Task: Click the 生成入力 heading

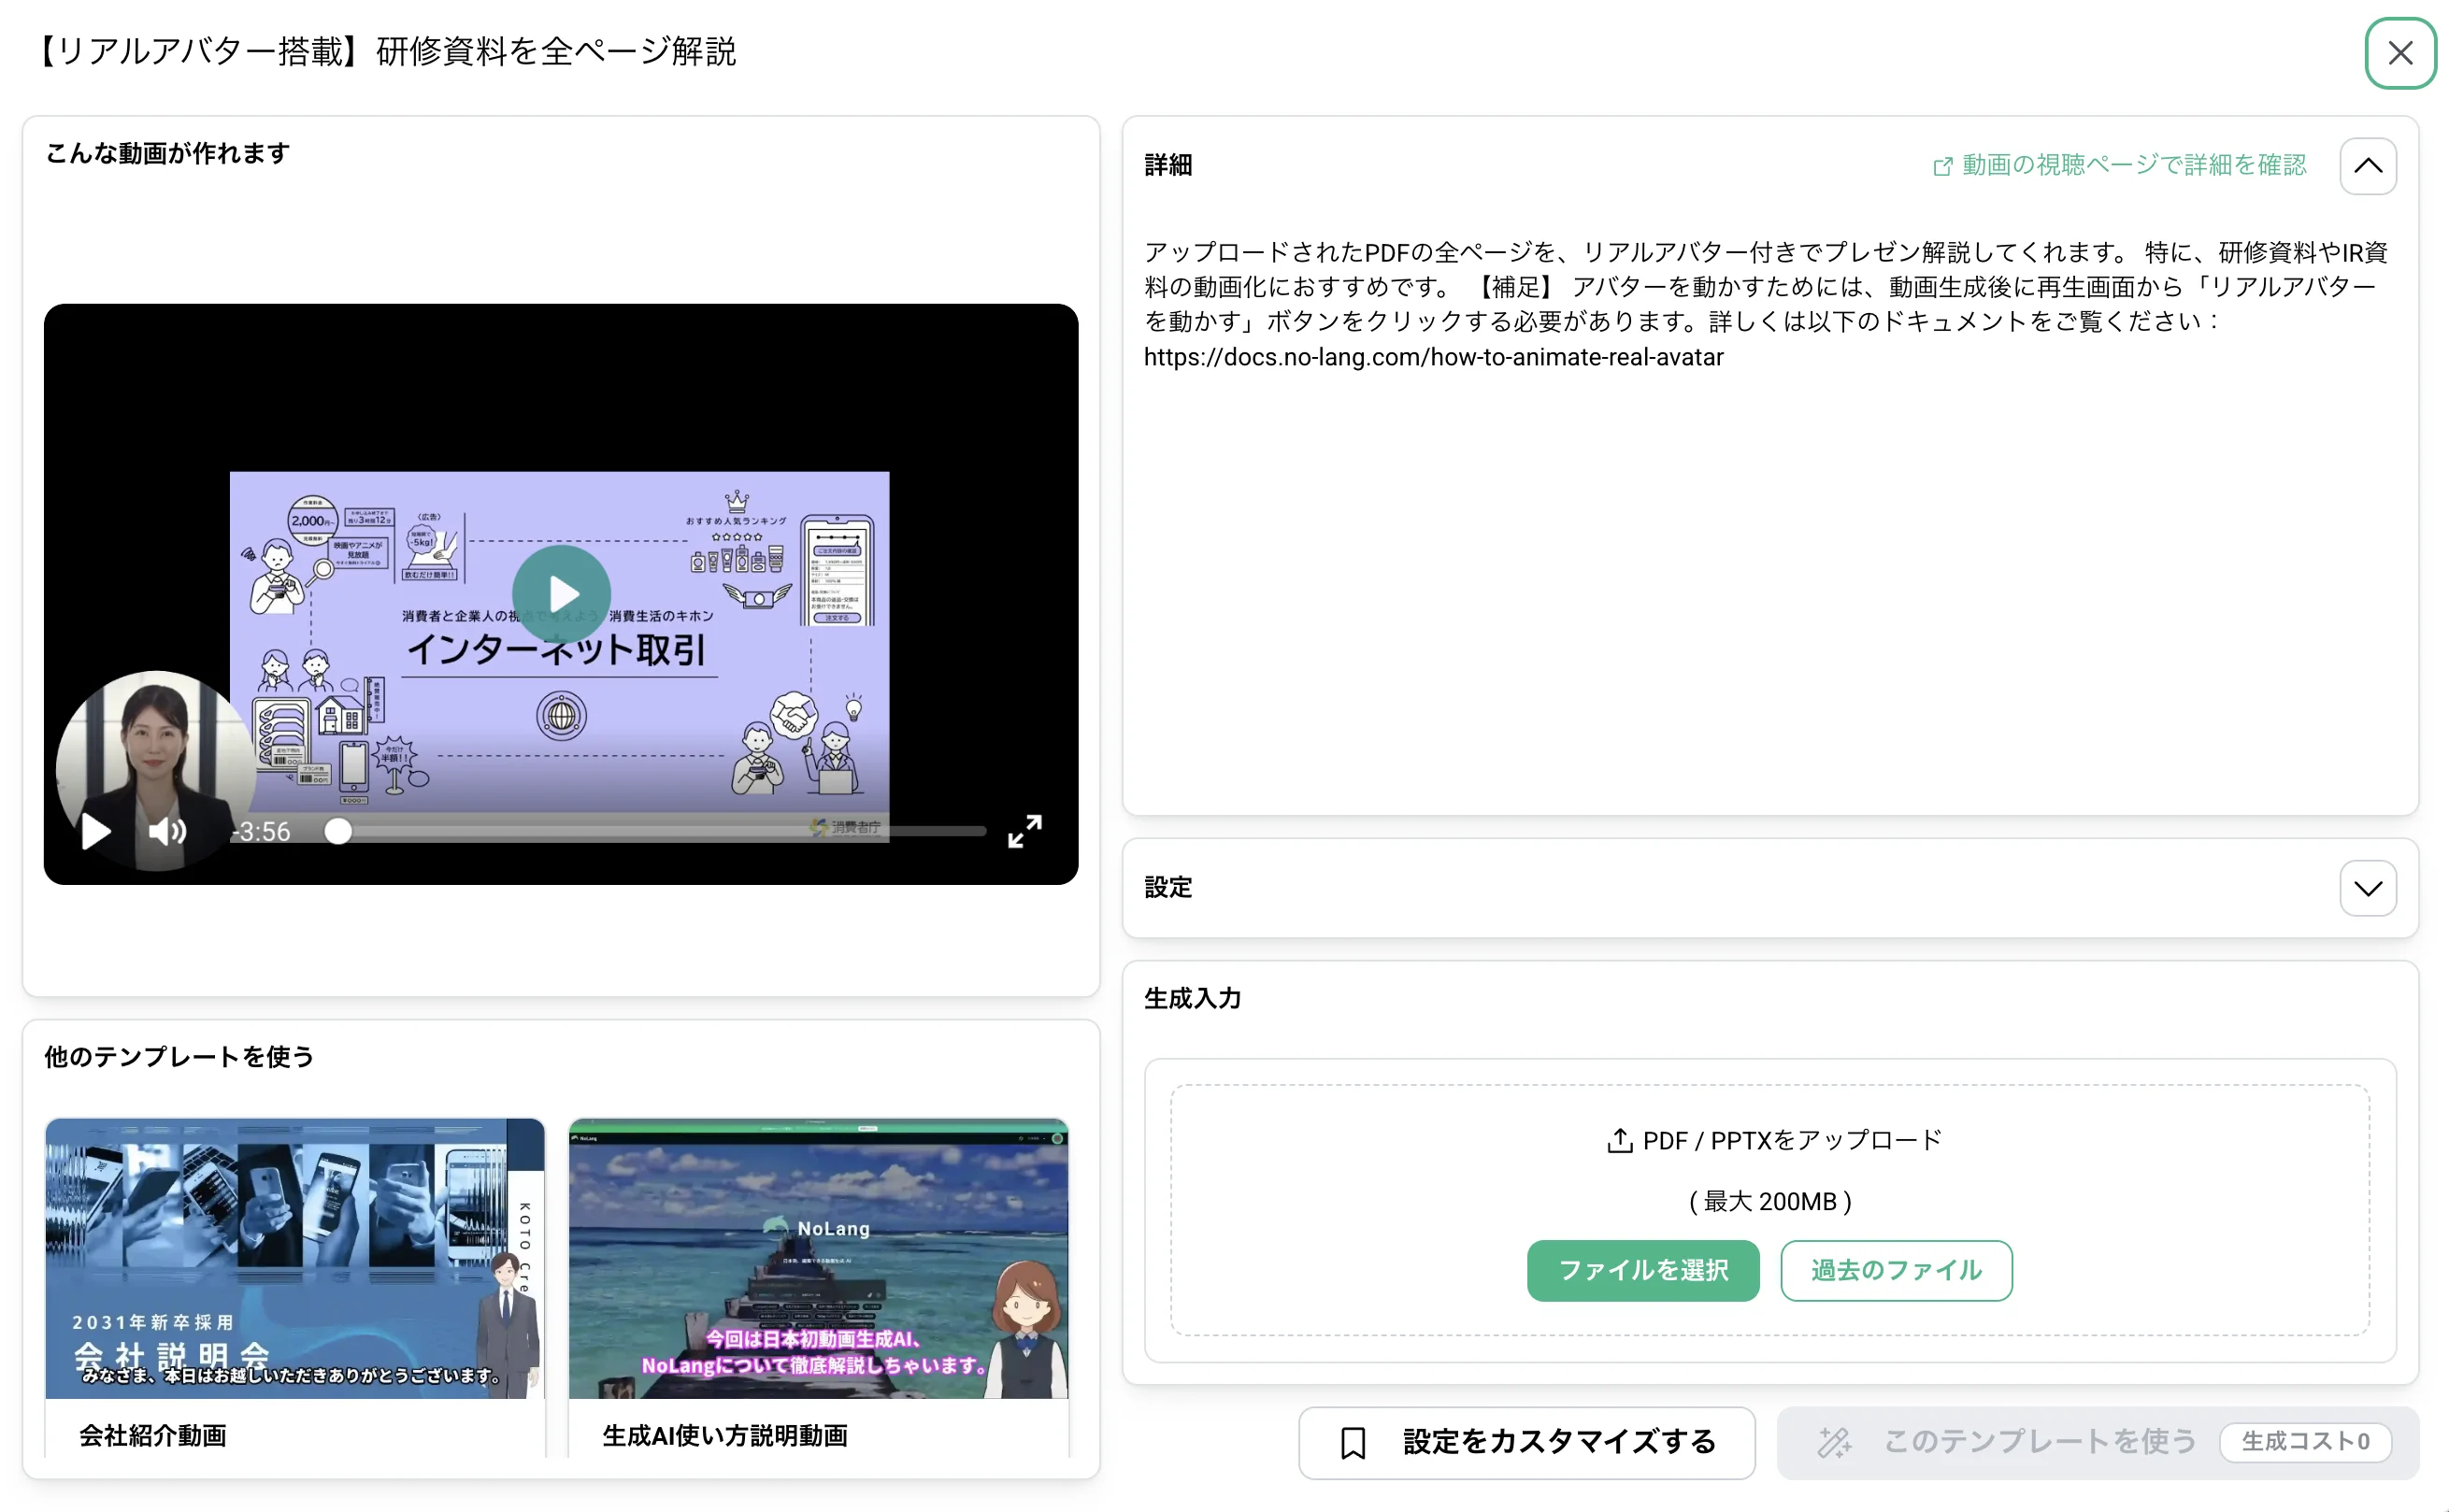Action: (1192, 998)
